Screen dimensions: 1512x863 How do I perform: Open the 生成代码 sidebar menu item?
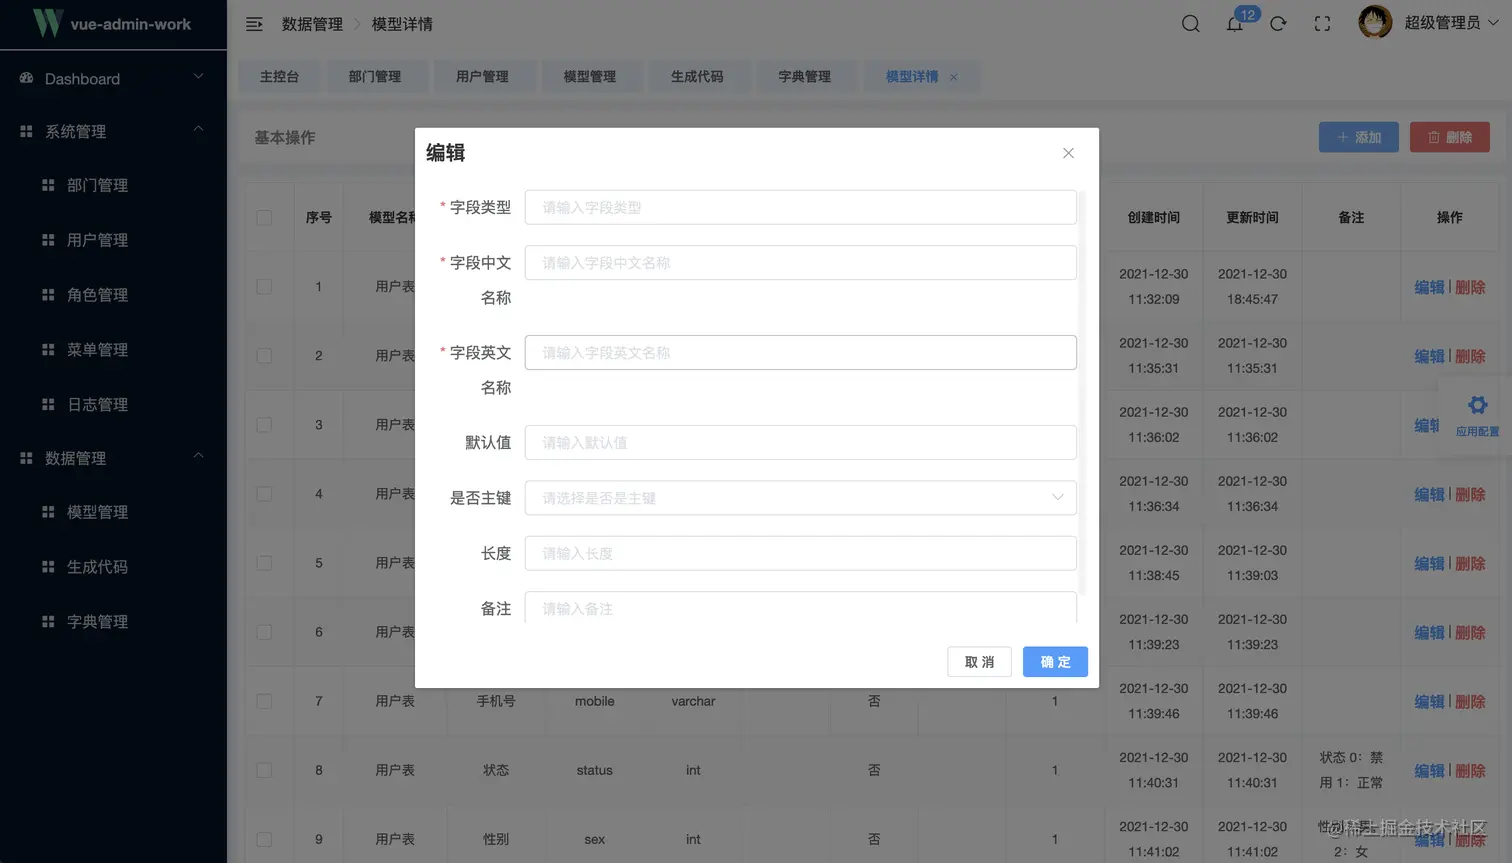(x=98, y=566)
